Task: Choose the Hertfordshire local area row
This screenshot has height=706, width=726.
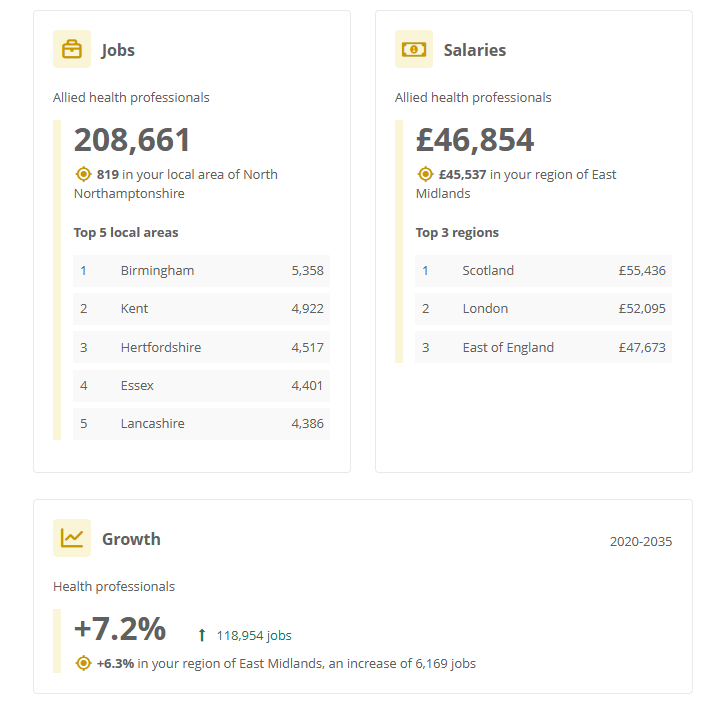Action: [201, 347]
